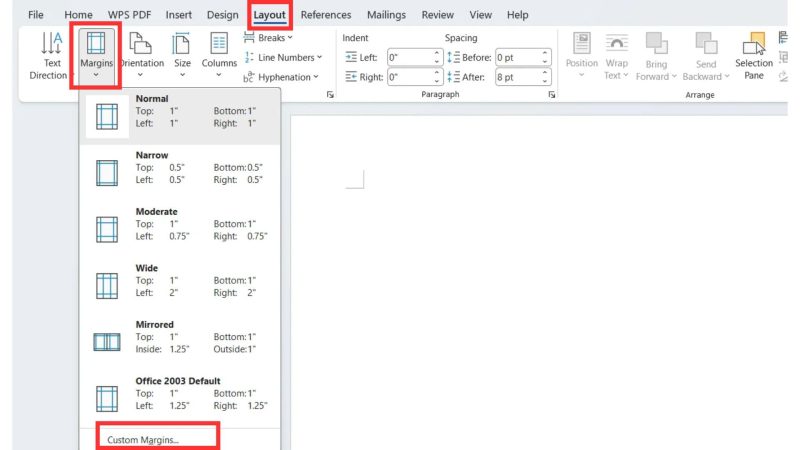The width and height of the screenshot is (800, 450).
Task: Switch to the Design tab
Action: pos(222,15)
